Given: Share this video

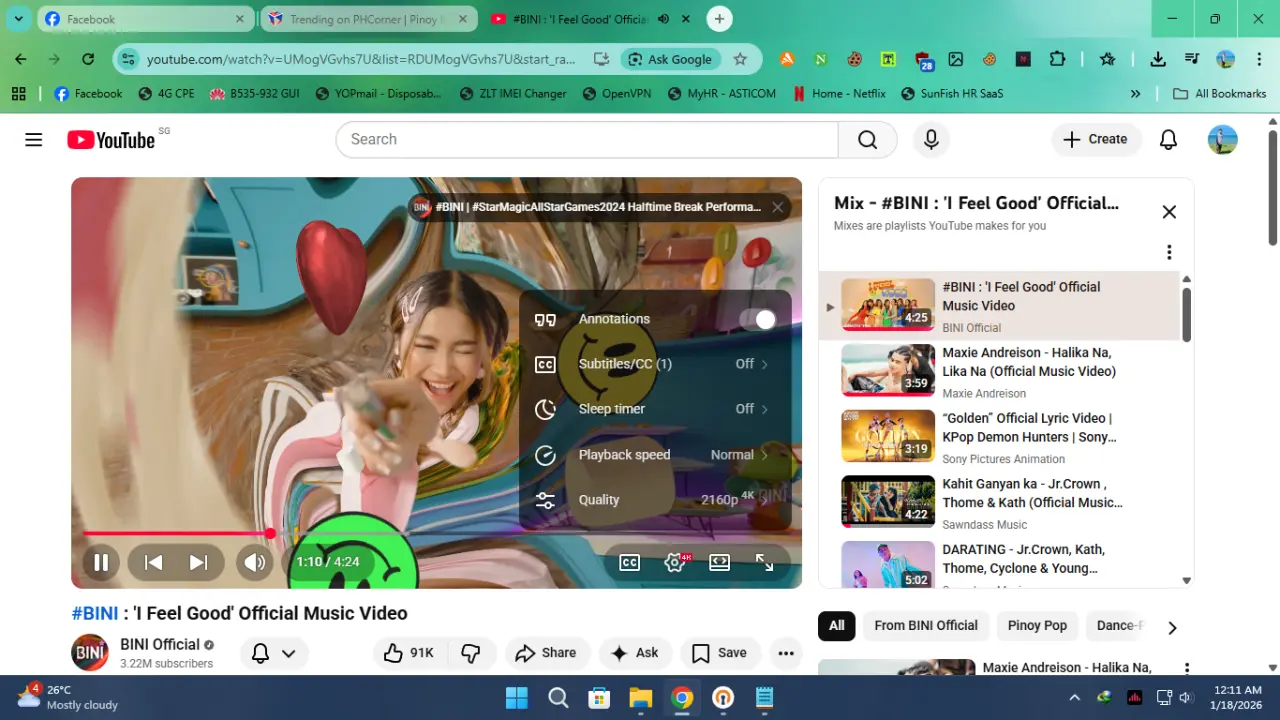Looking at the screenshot, I should tap(546, 653).
